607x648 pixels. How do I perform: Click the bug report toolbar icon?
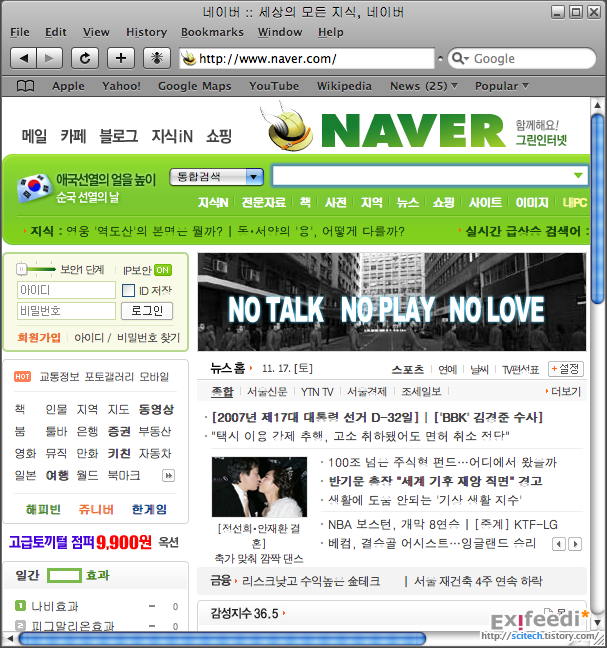click(157, 58)
